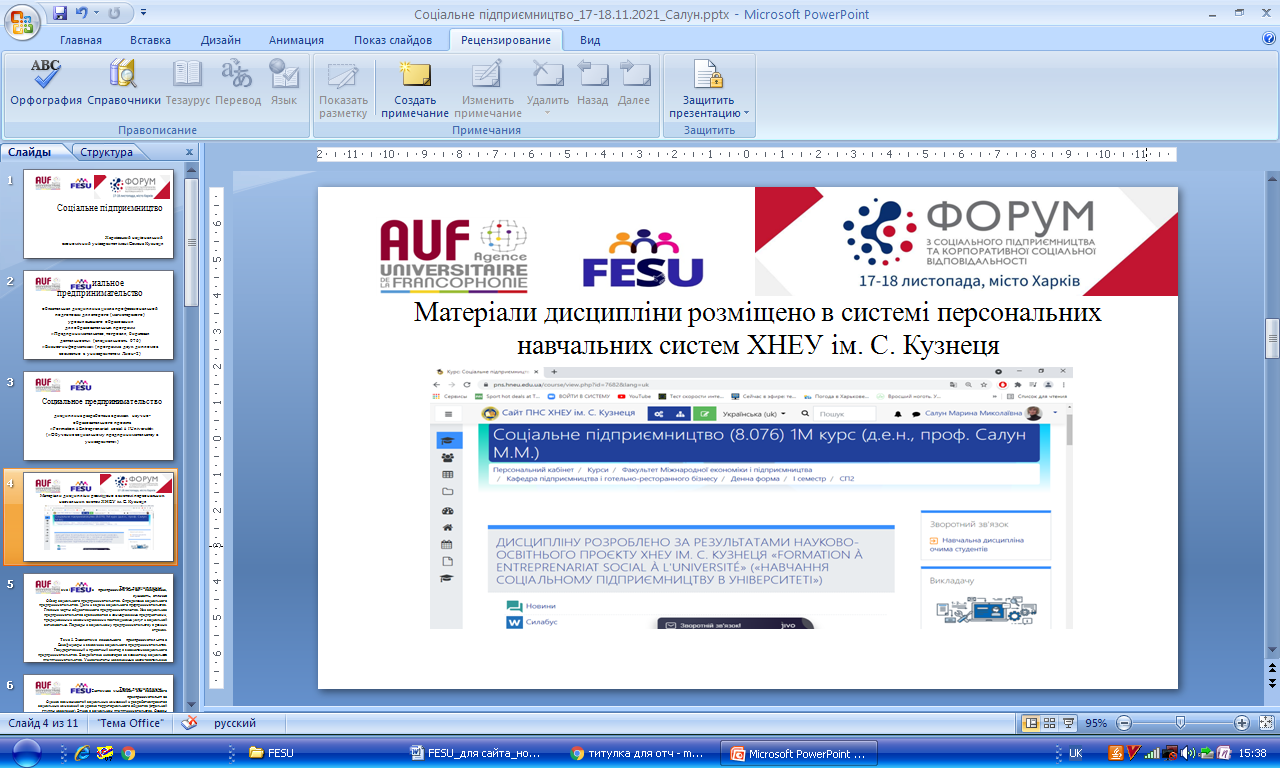Open the Анимация ribbon tab
The image size is (1280, 768).
(296, 40)
